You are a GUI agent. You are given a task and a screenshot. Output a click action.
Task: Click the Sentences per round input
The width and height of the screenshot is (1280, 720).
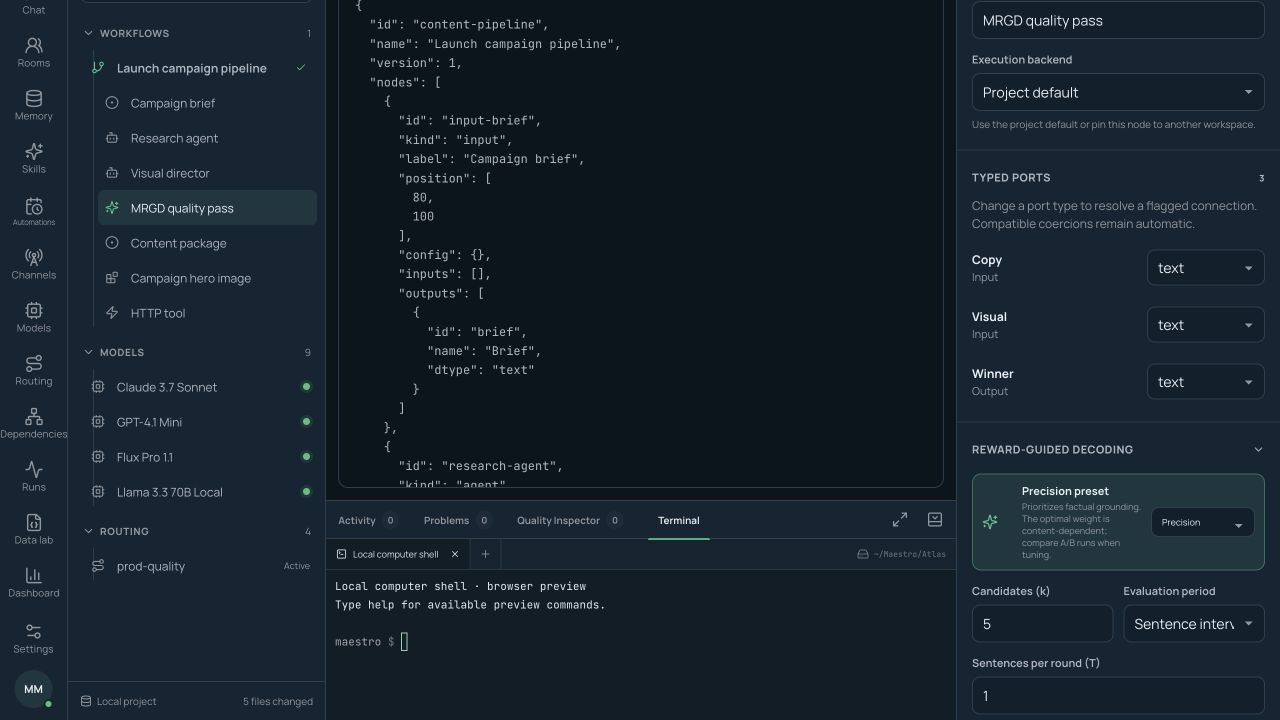(x=1118, y=696)
